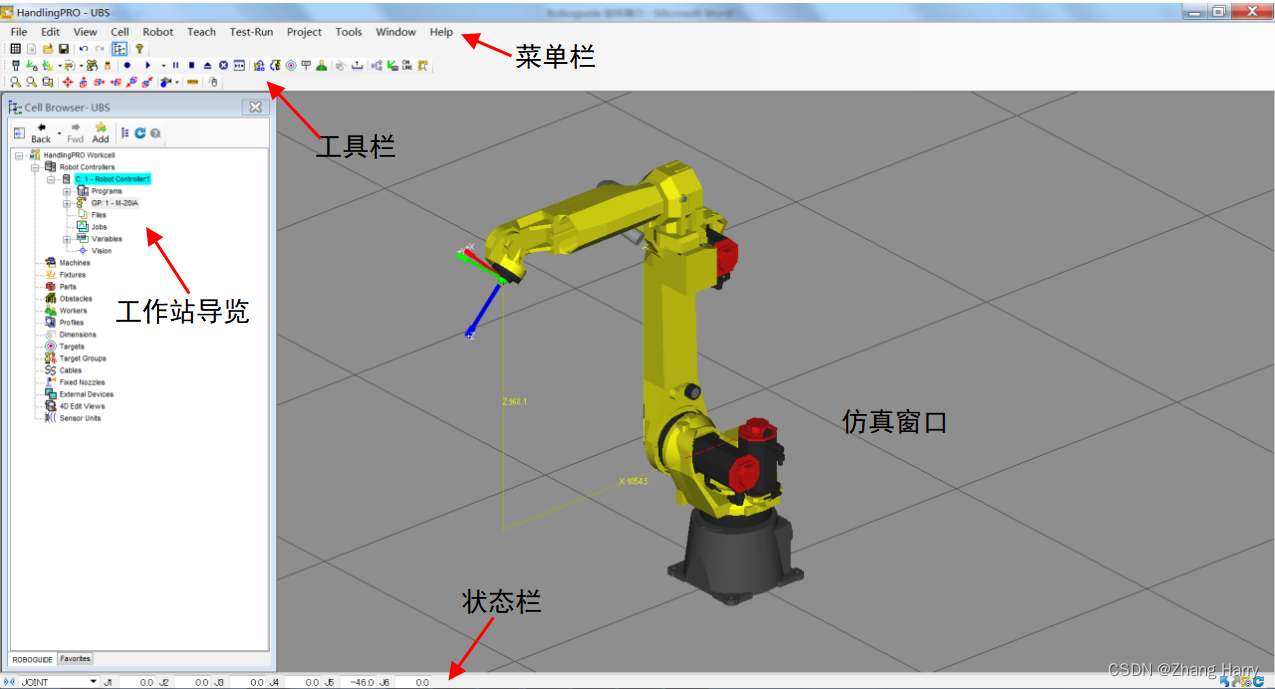Image resolution: width=1275 pixels, height=689 pixels.
Task: Switch to the ROBOGUIDE tab
Action: (x=32, y=660)
